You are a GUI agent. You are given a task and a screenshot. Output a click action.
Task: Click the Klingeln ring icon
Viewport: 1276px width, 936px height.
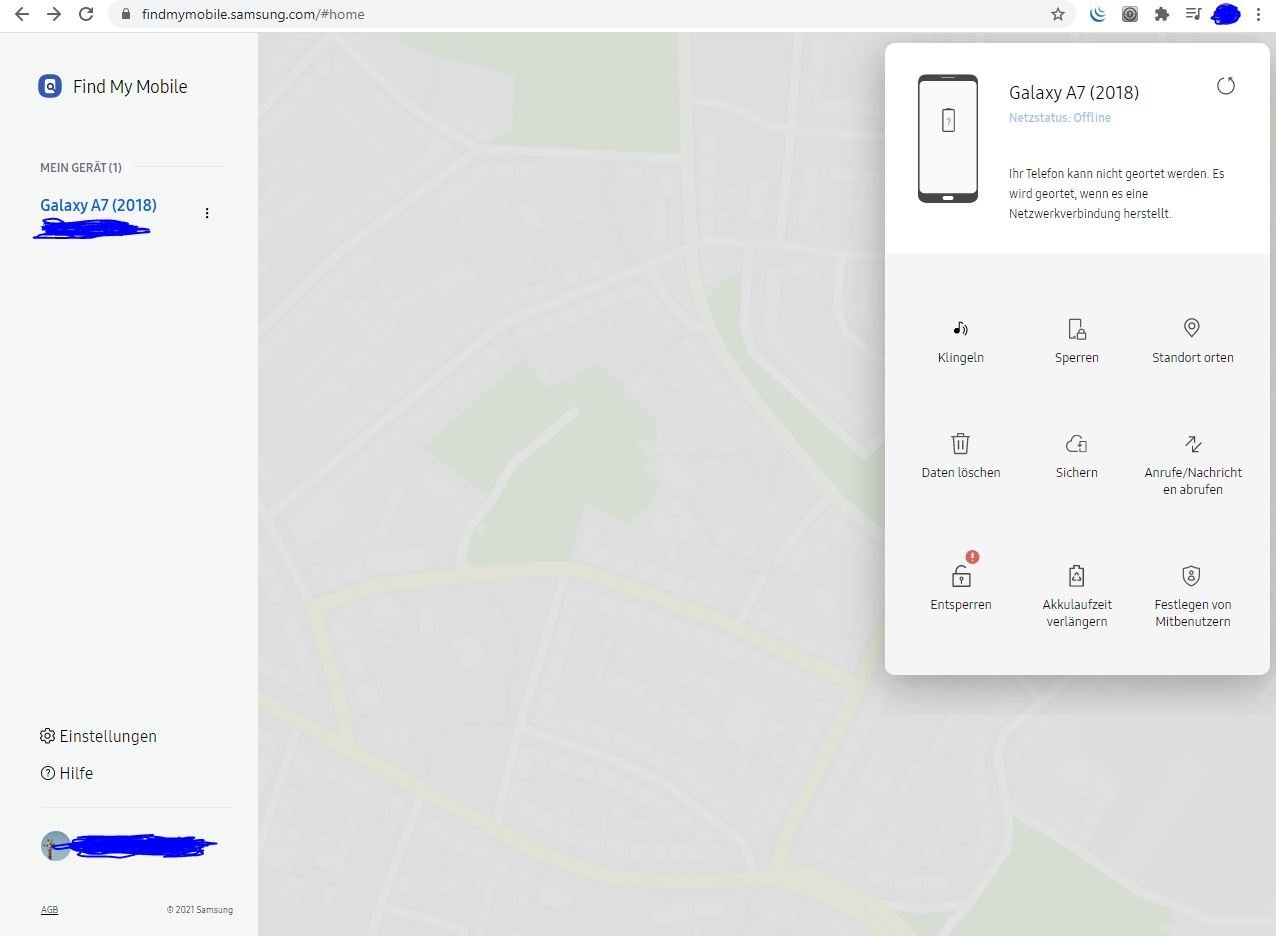pos(960,328)
